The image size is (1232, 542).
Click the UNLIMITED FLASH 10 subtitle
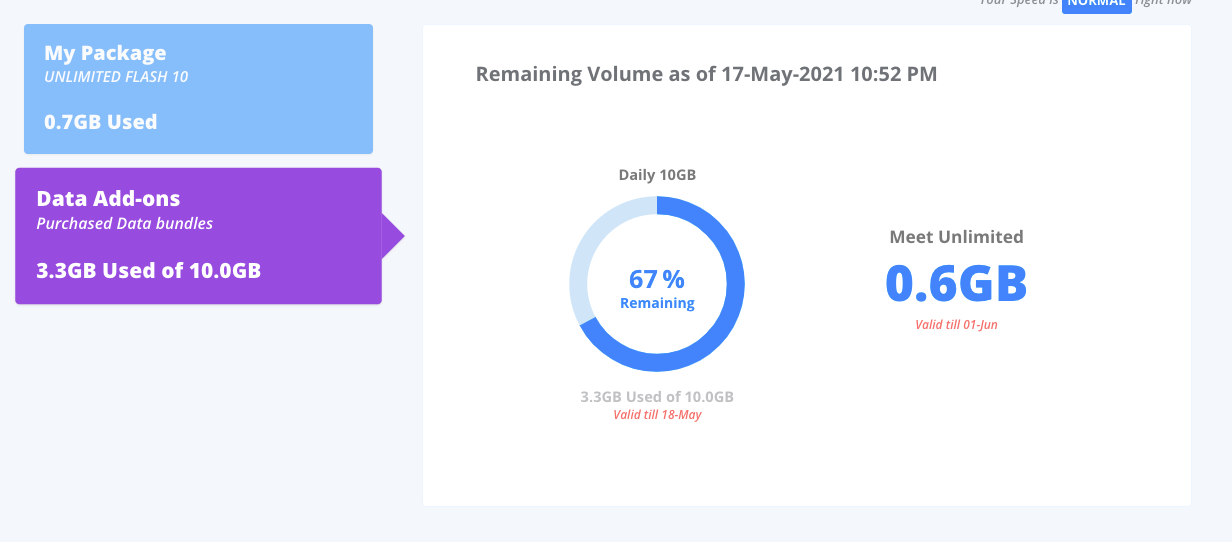point(116,77)
